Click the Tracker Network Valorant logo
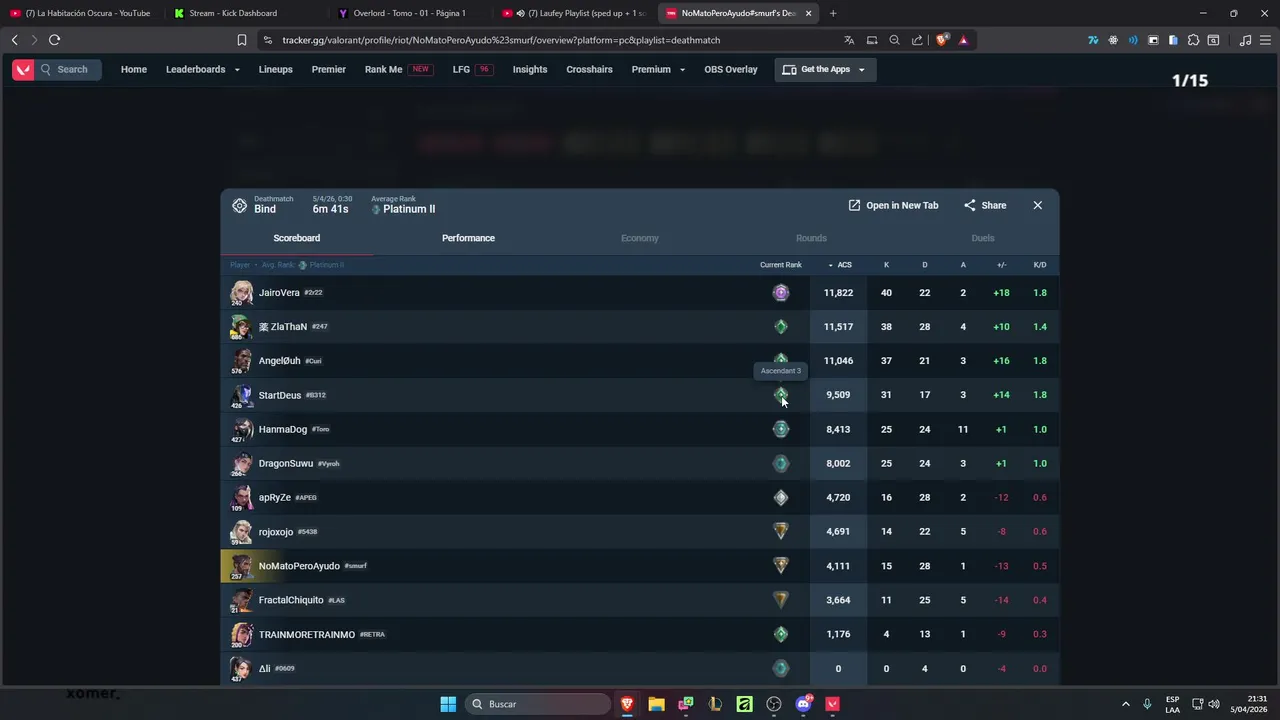The image size is (1280, 720). (22, 69)
